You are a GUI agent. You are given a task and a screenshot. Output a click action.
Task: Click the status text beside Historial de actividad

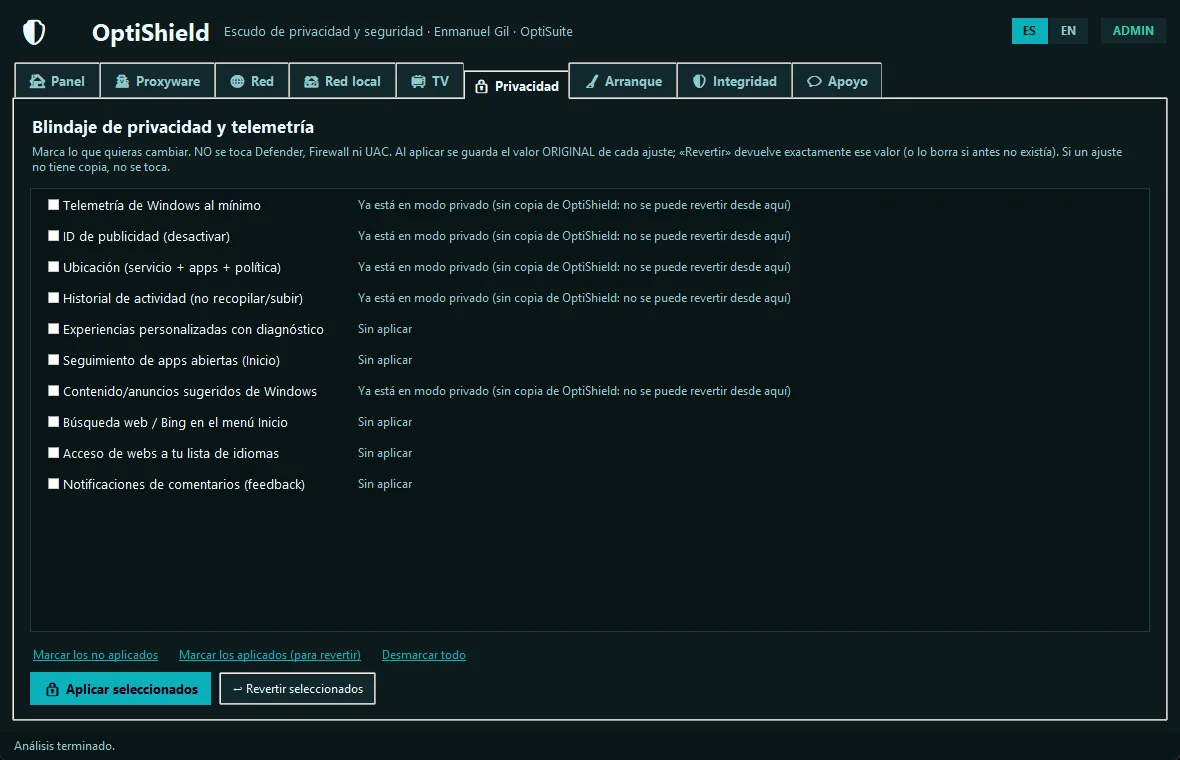[574, 298]
